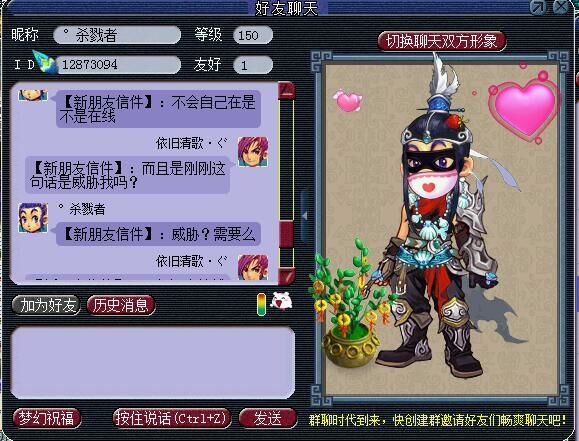This screenshot has width=579, height=441.
Task: Click the bear emoticon icon
Action: (x=281, y=302)
